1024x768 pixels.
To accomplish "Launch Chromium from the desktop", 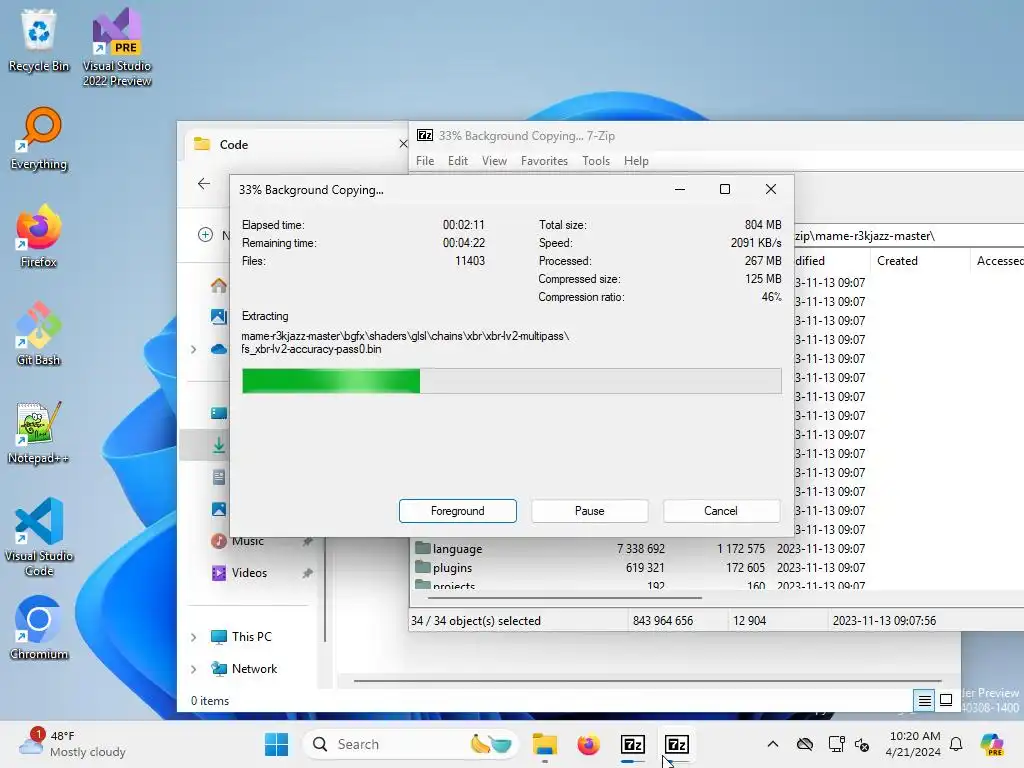I will pos(39,628).
